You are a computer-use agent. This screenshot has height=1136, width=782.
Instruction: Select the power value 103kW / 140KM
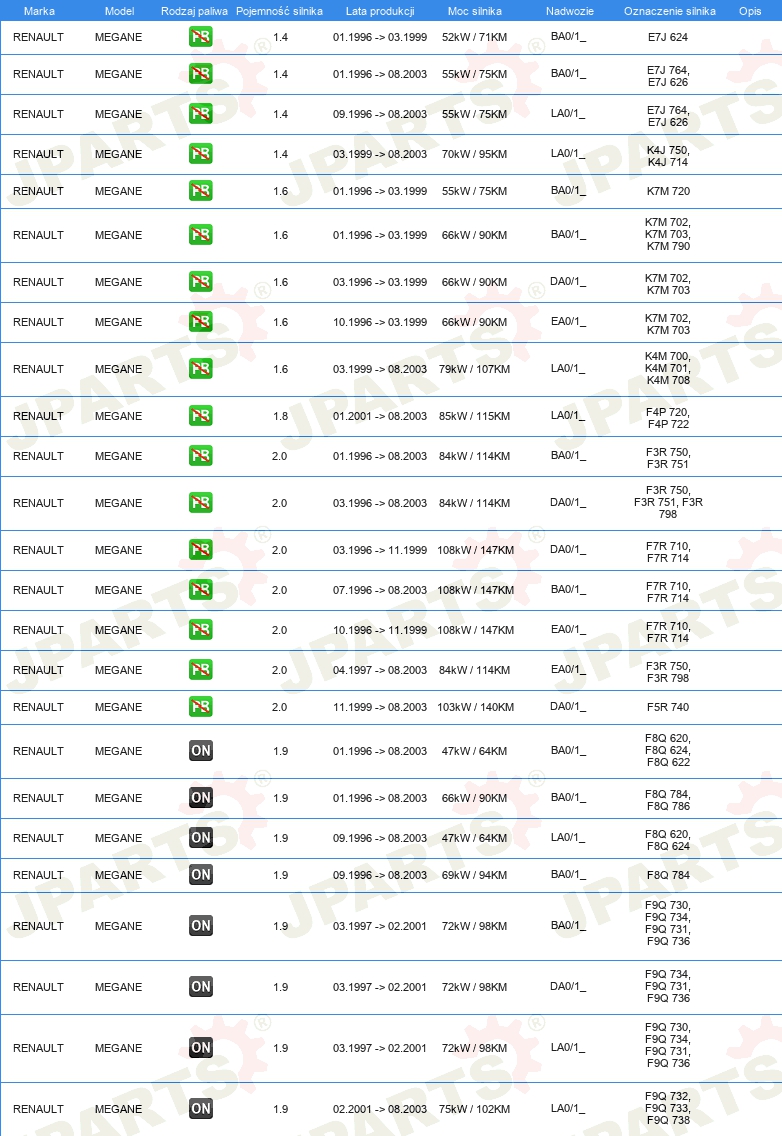pyautogui.click(x=475, y=707)
